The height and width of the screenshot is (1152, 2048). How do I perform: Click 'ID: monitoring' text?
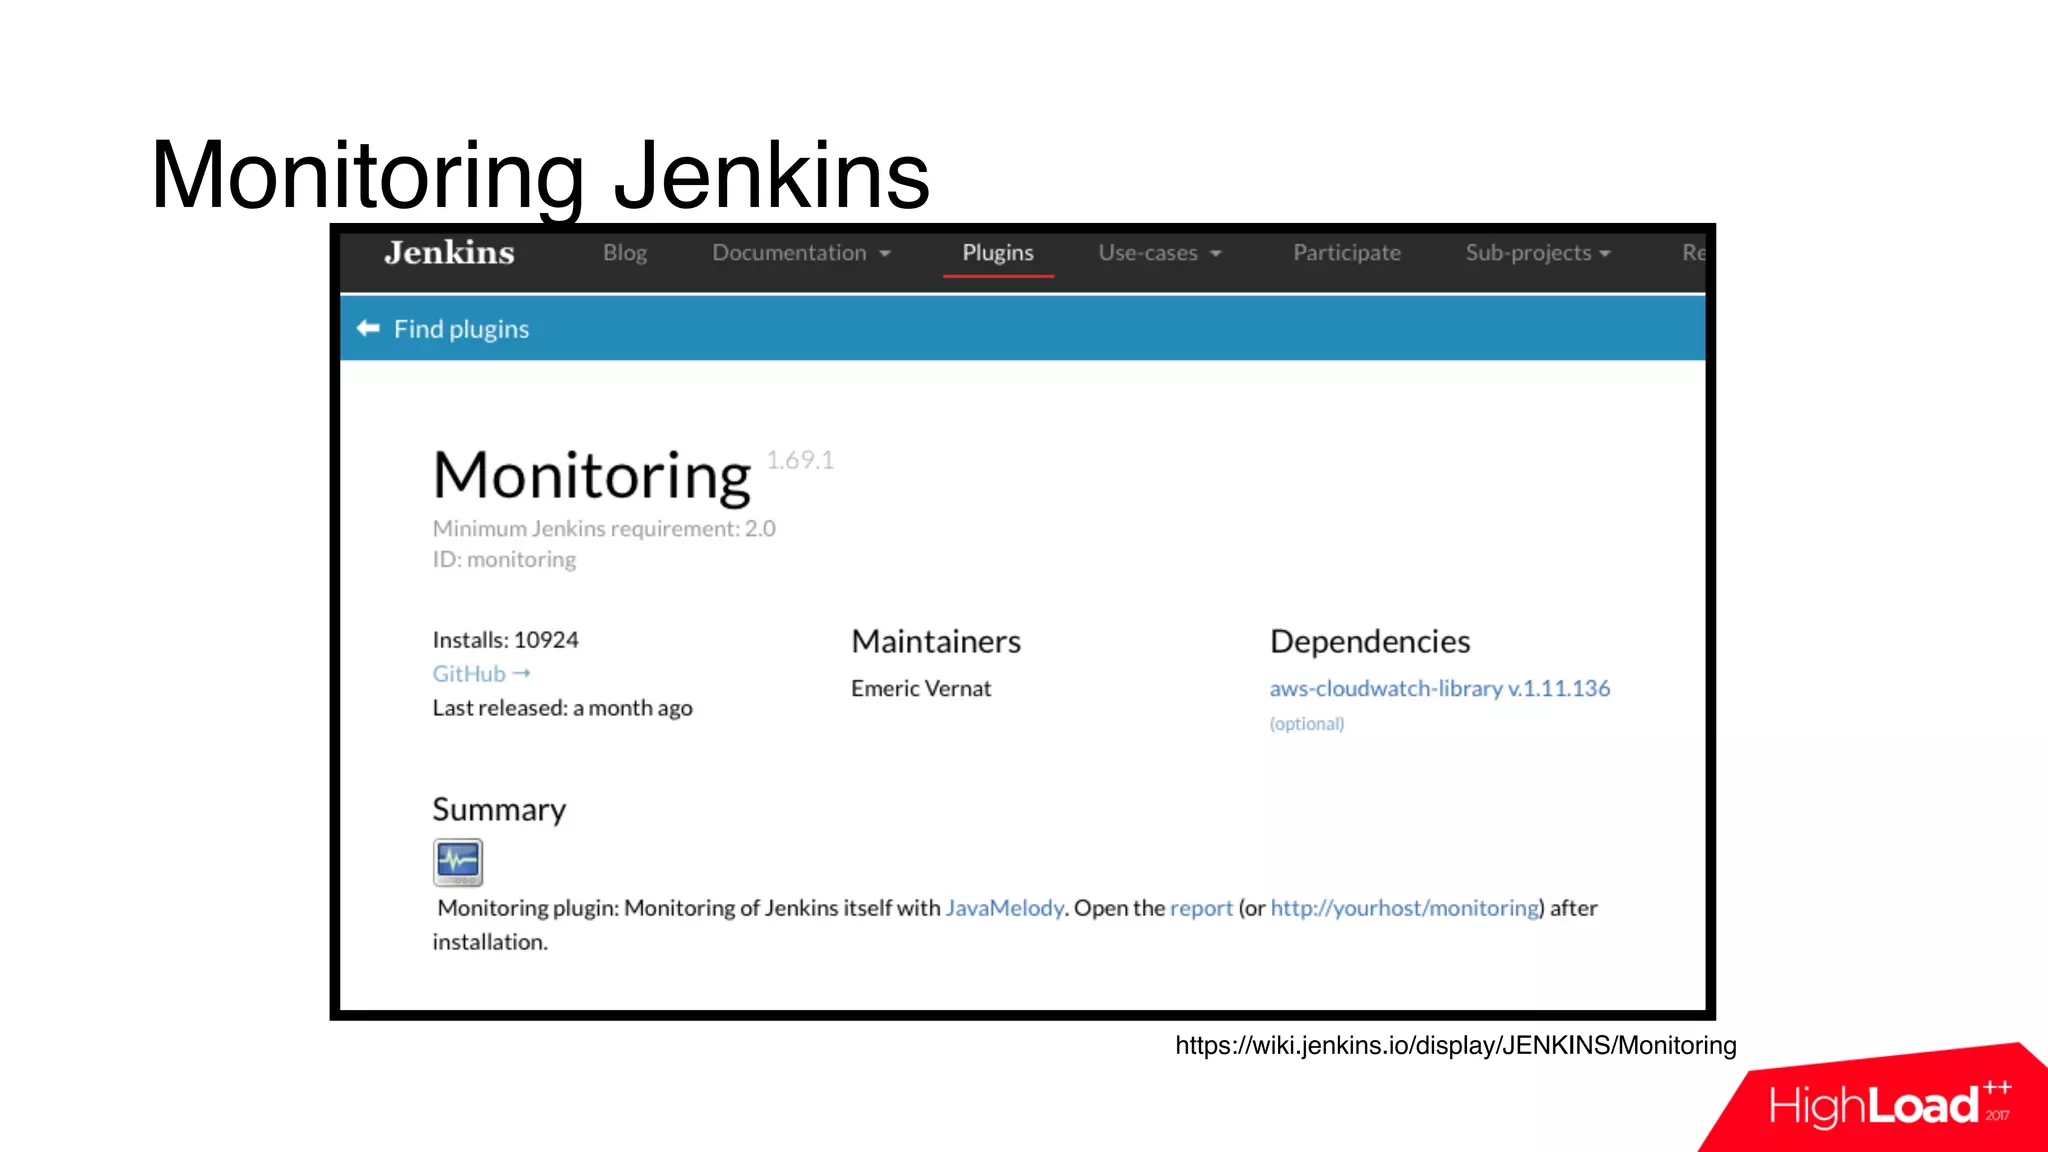point(504,559)
